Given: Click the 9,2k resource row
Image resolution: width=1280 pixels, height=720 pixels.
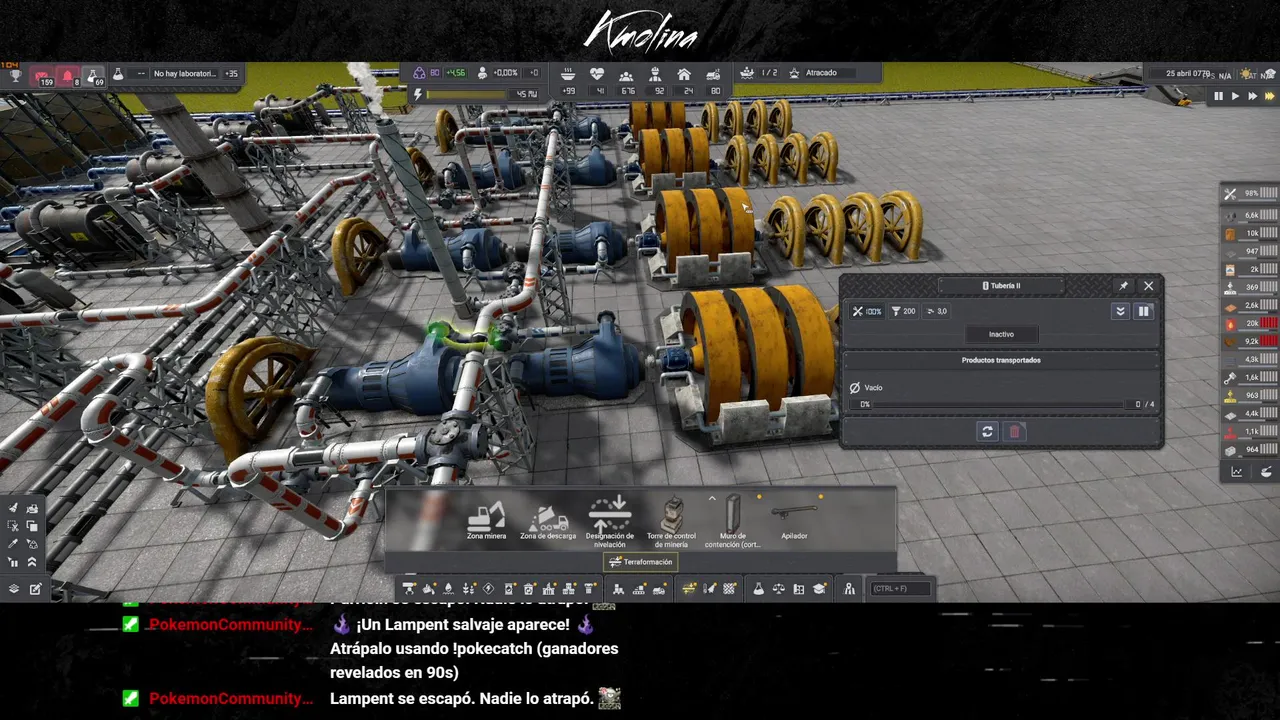Looking at the screenshot, I should click(1250, 341).
